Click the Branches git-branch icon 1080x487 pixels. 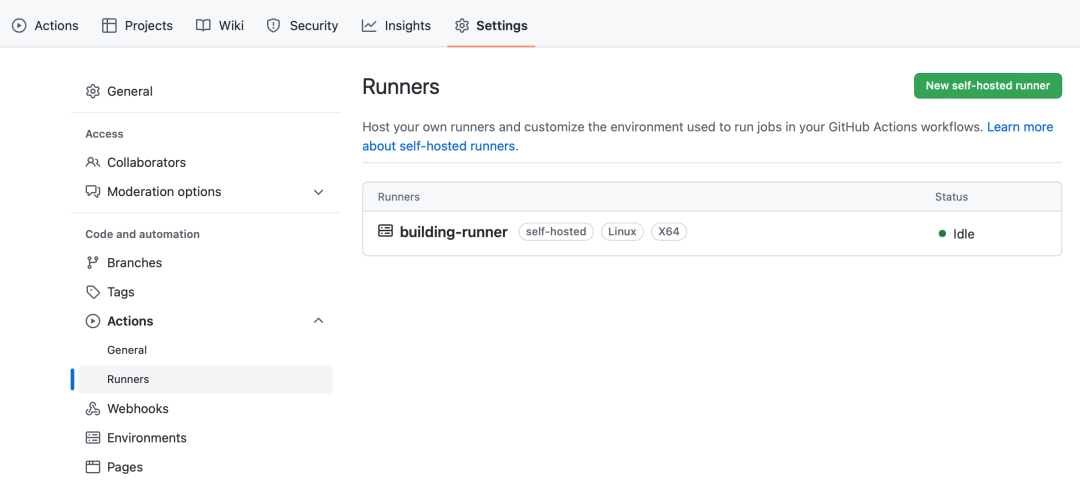(x=93, y=263)
